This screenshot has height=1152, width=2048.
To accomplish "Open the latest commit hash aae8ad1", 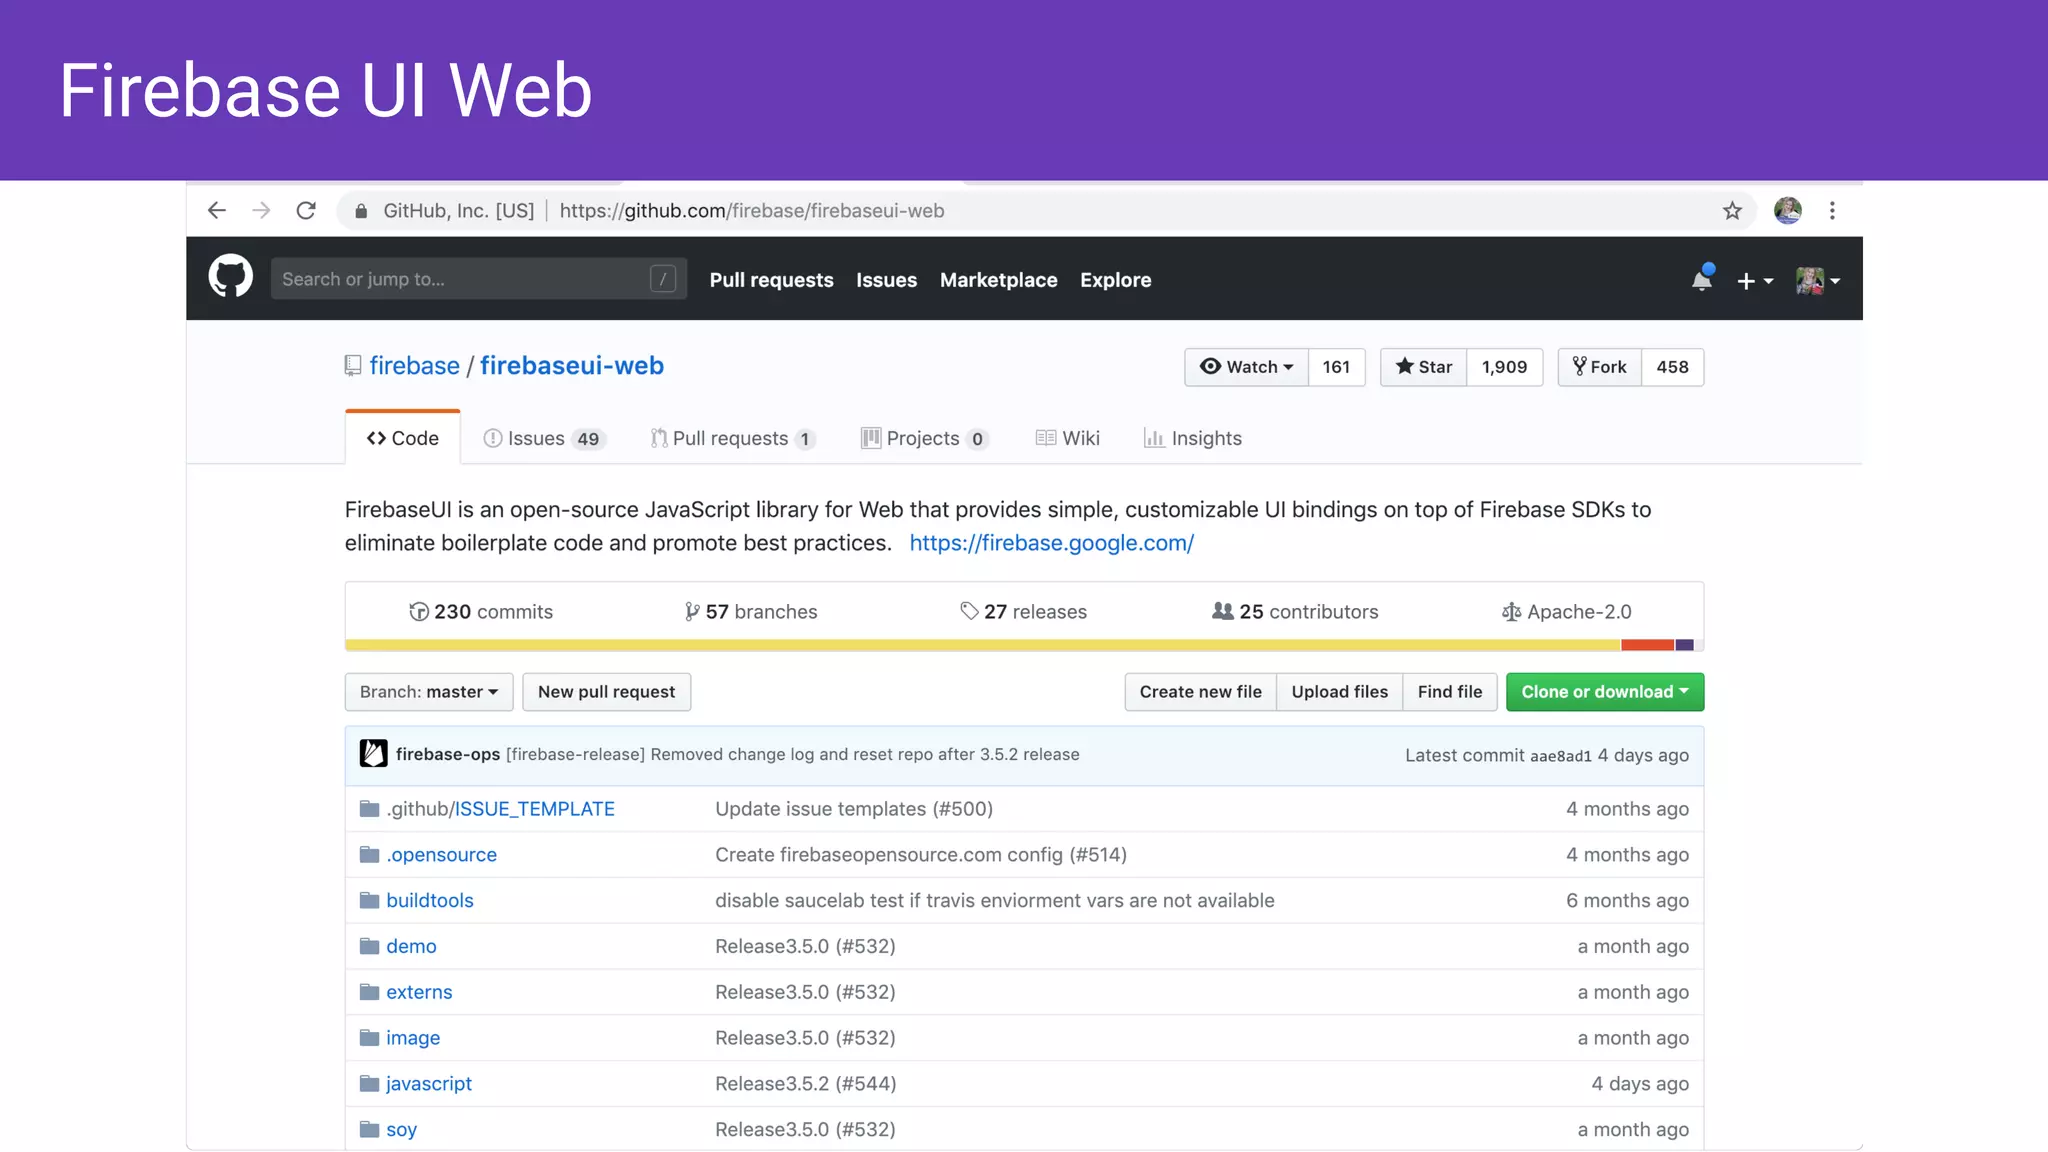I will 1560,756.
